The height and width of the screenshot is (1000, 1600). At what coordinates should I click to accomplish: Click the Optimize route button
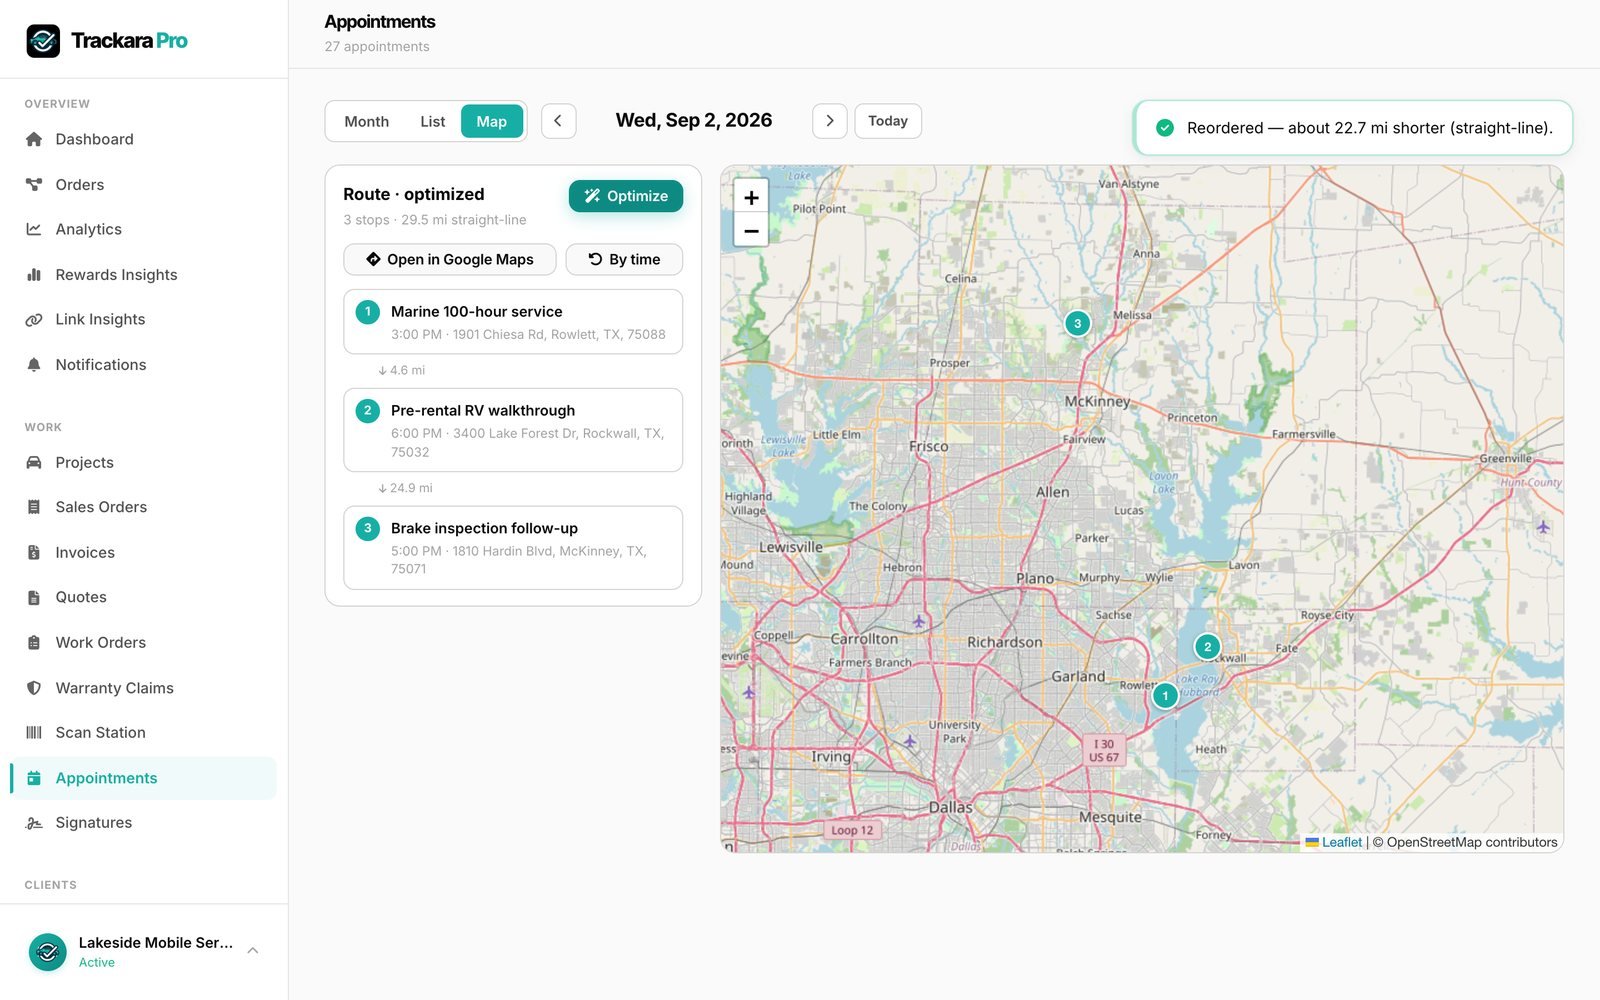pyautogui.click(x=626, y=196)
